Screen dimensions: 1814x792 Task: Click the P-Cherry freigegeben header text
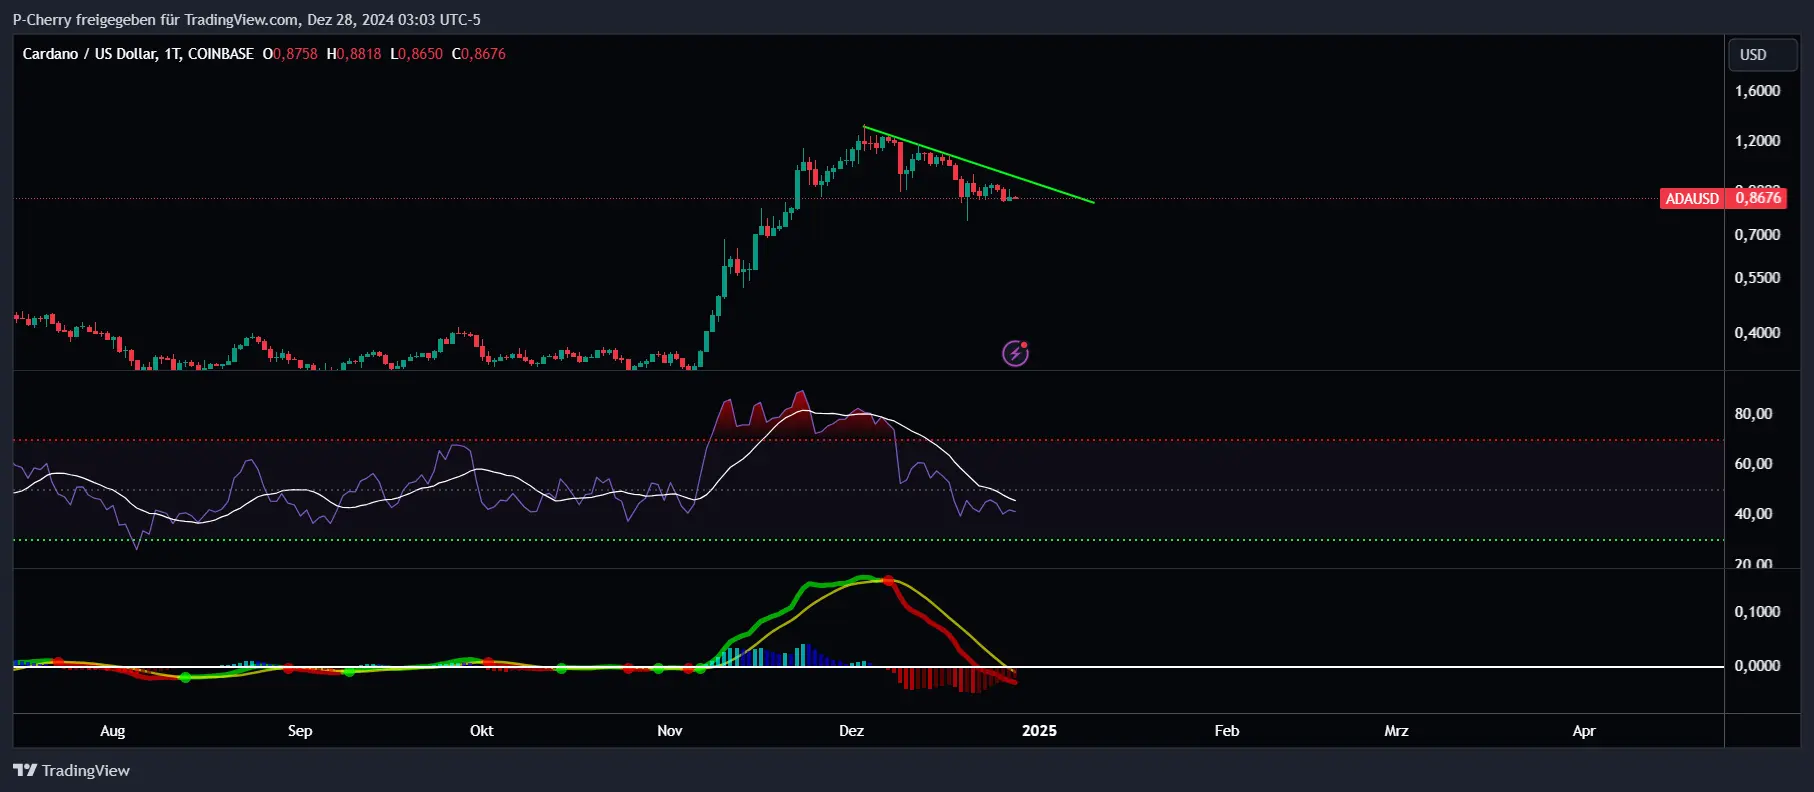click(x=246, y=20)
